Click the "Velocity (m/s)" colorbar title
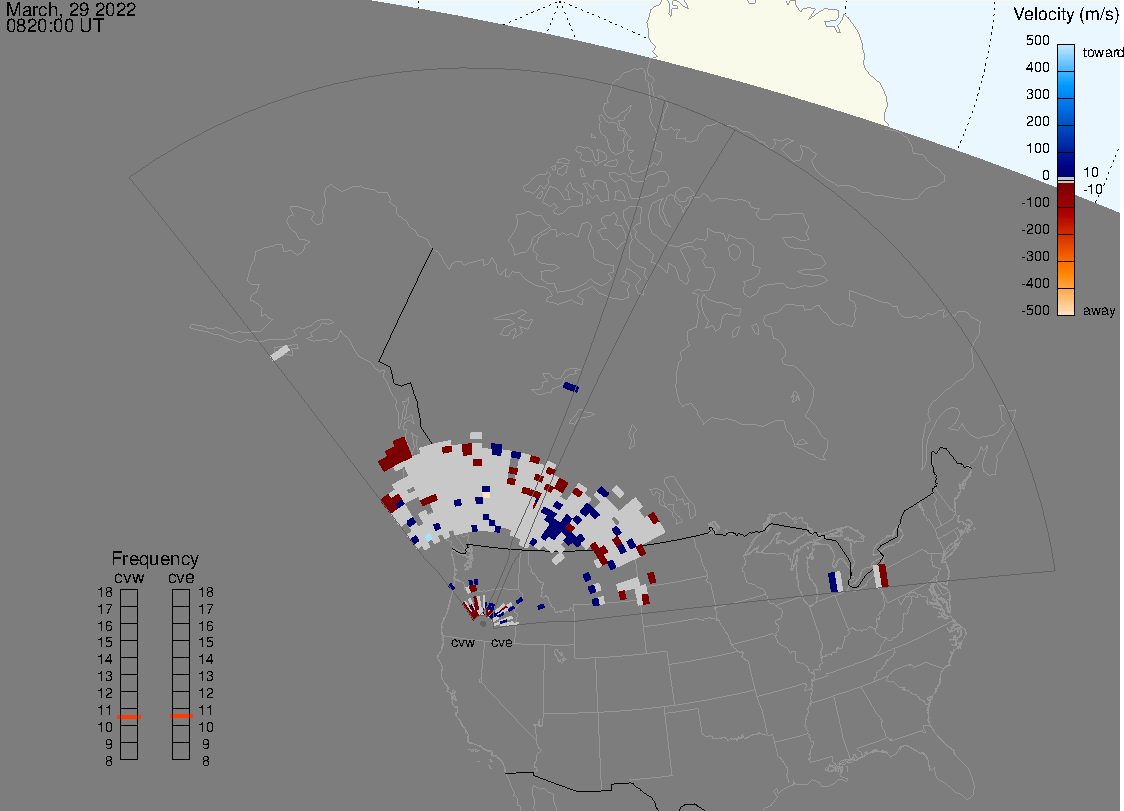 (1066, 14)
